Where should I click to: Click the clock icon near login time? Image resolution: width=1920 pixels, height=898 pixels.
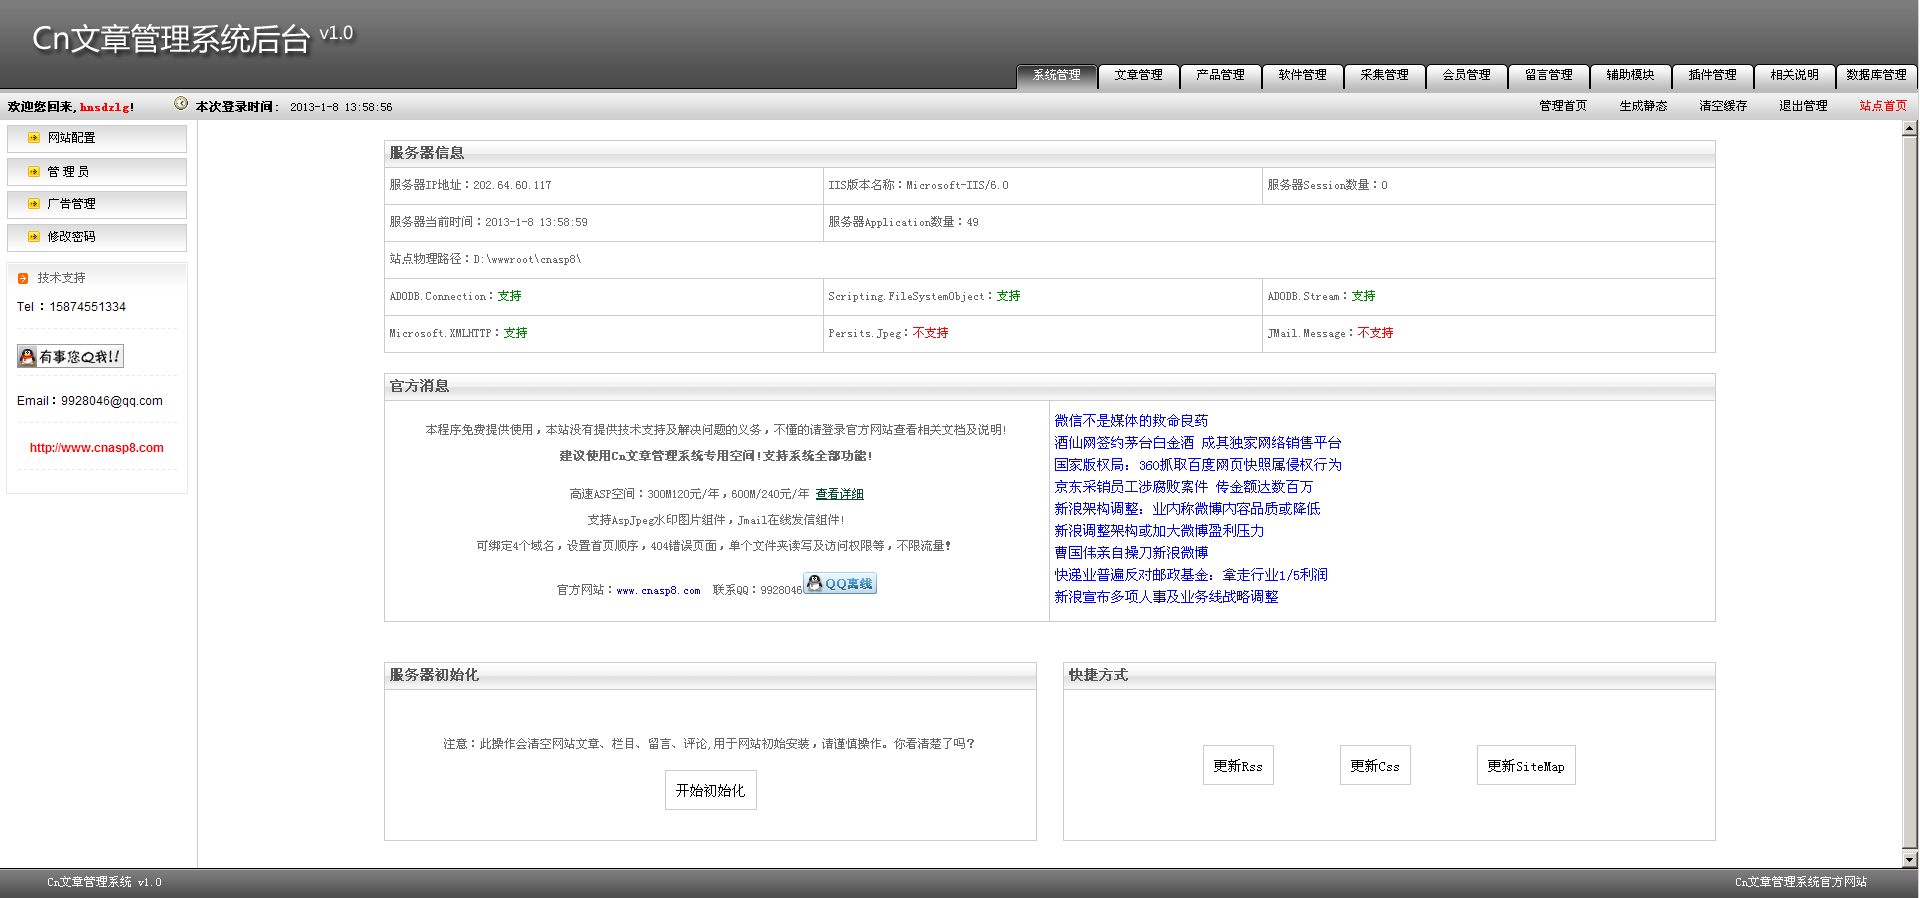[x=181, y=104]
